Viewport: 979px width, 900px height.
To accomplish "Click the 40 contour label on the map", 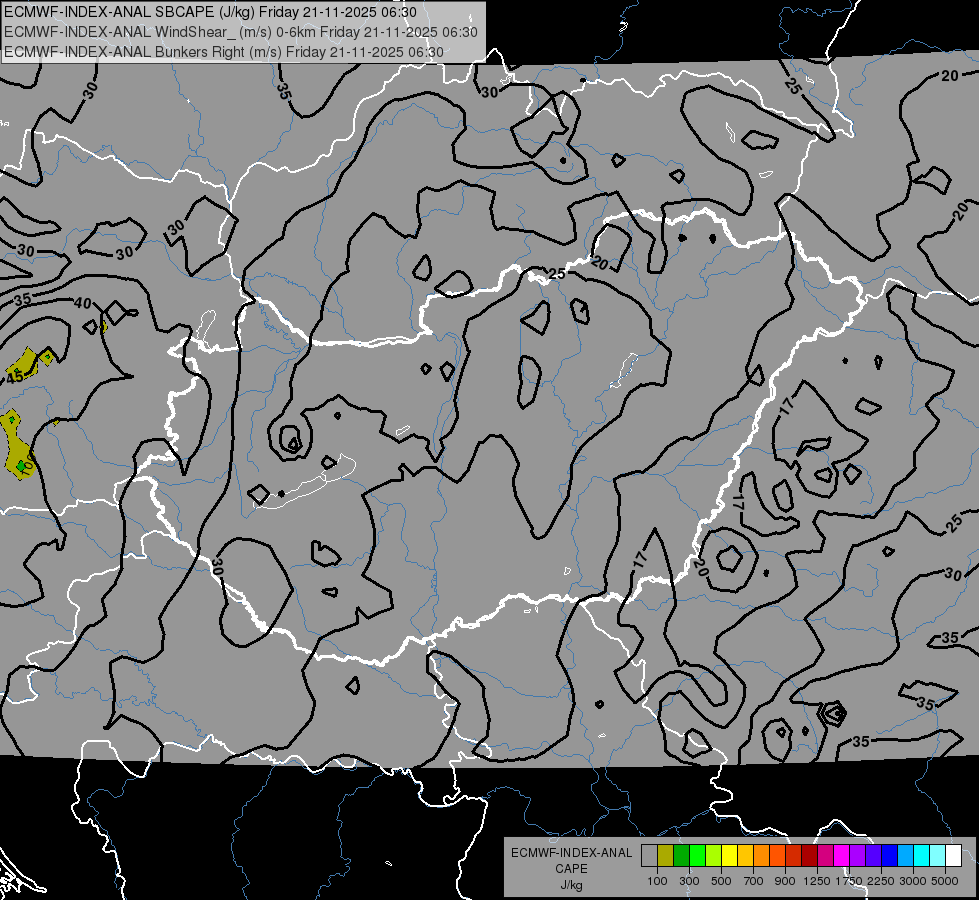I will pos(82,304).
